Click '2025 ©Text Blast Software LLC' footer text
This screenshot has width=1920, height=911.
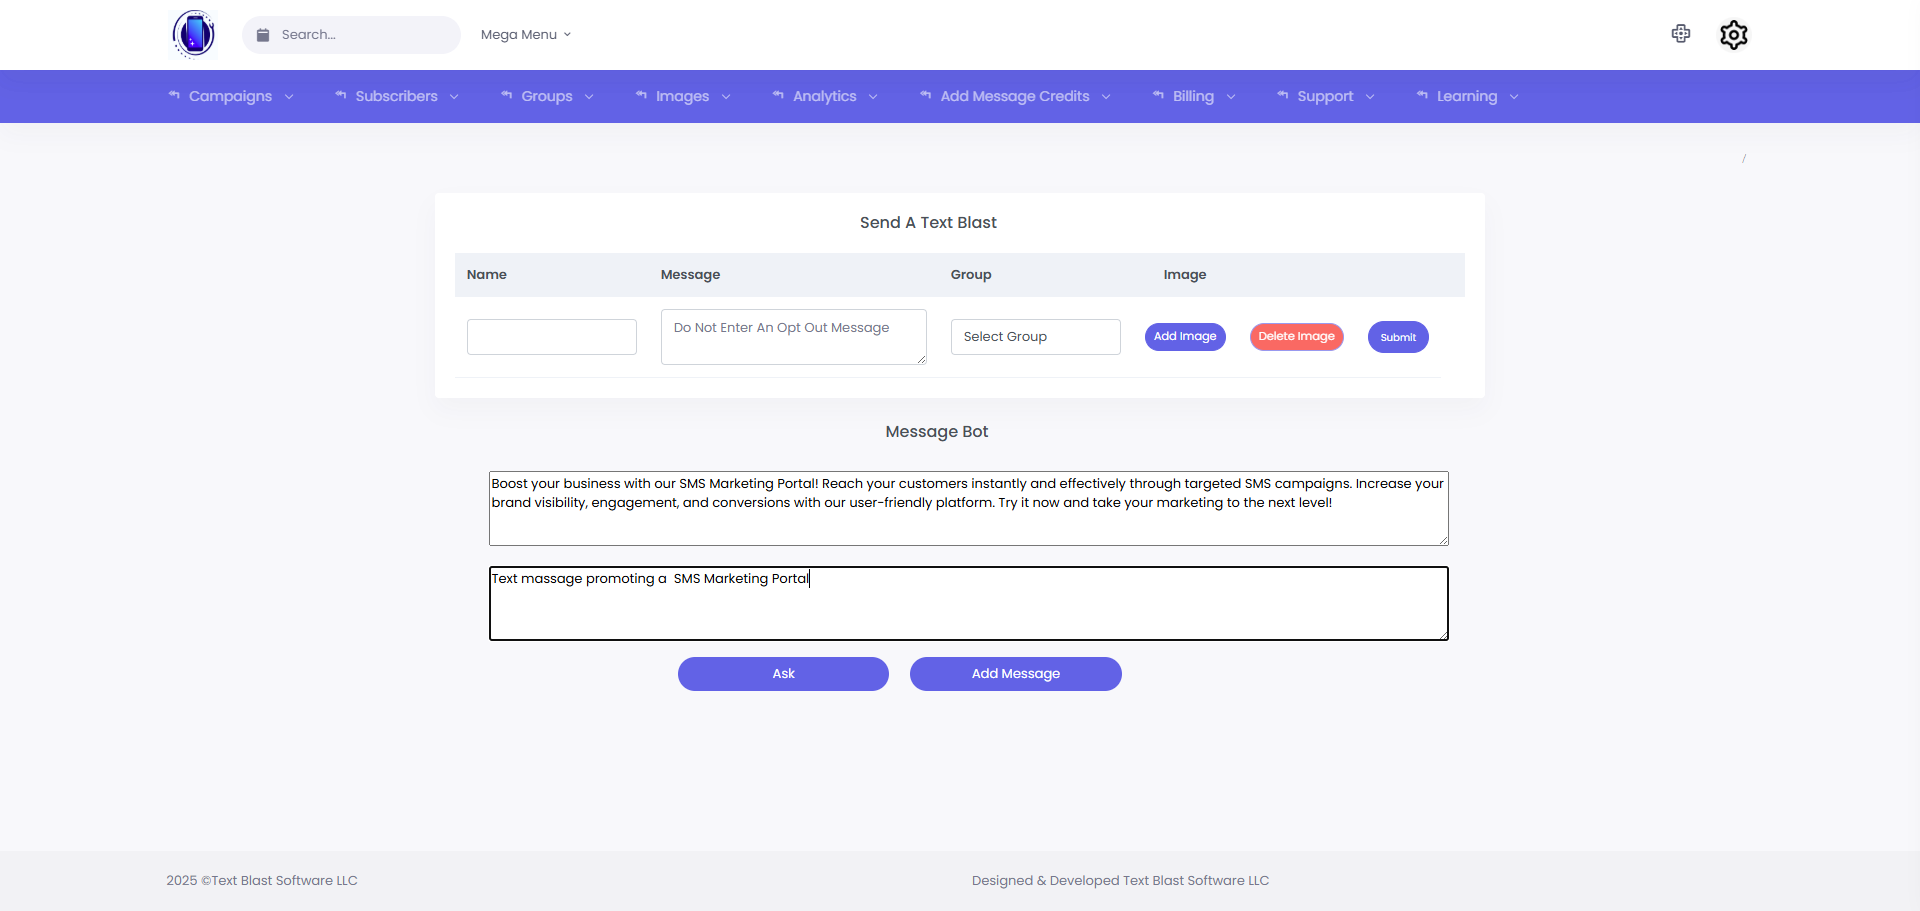tap(262, 881)
